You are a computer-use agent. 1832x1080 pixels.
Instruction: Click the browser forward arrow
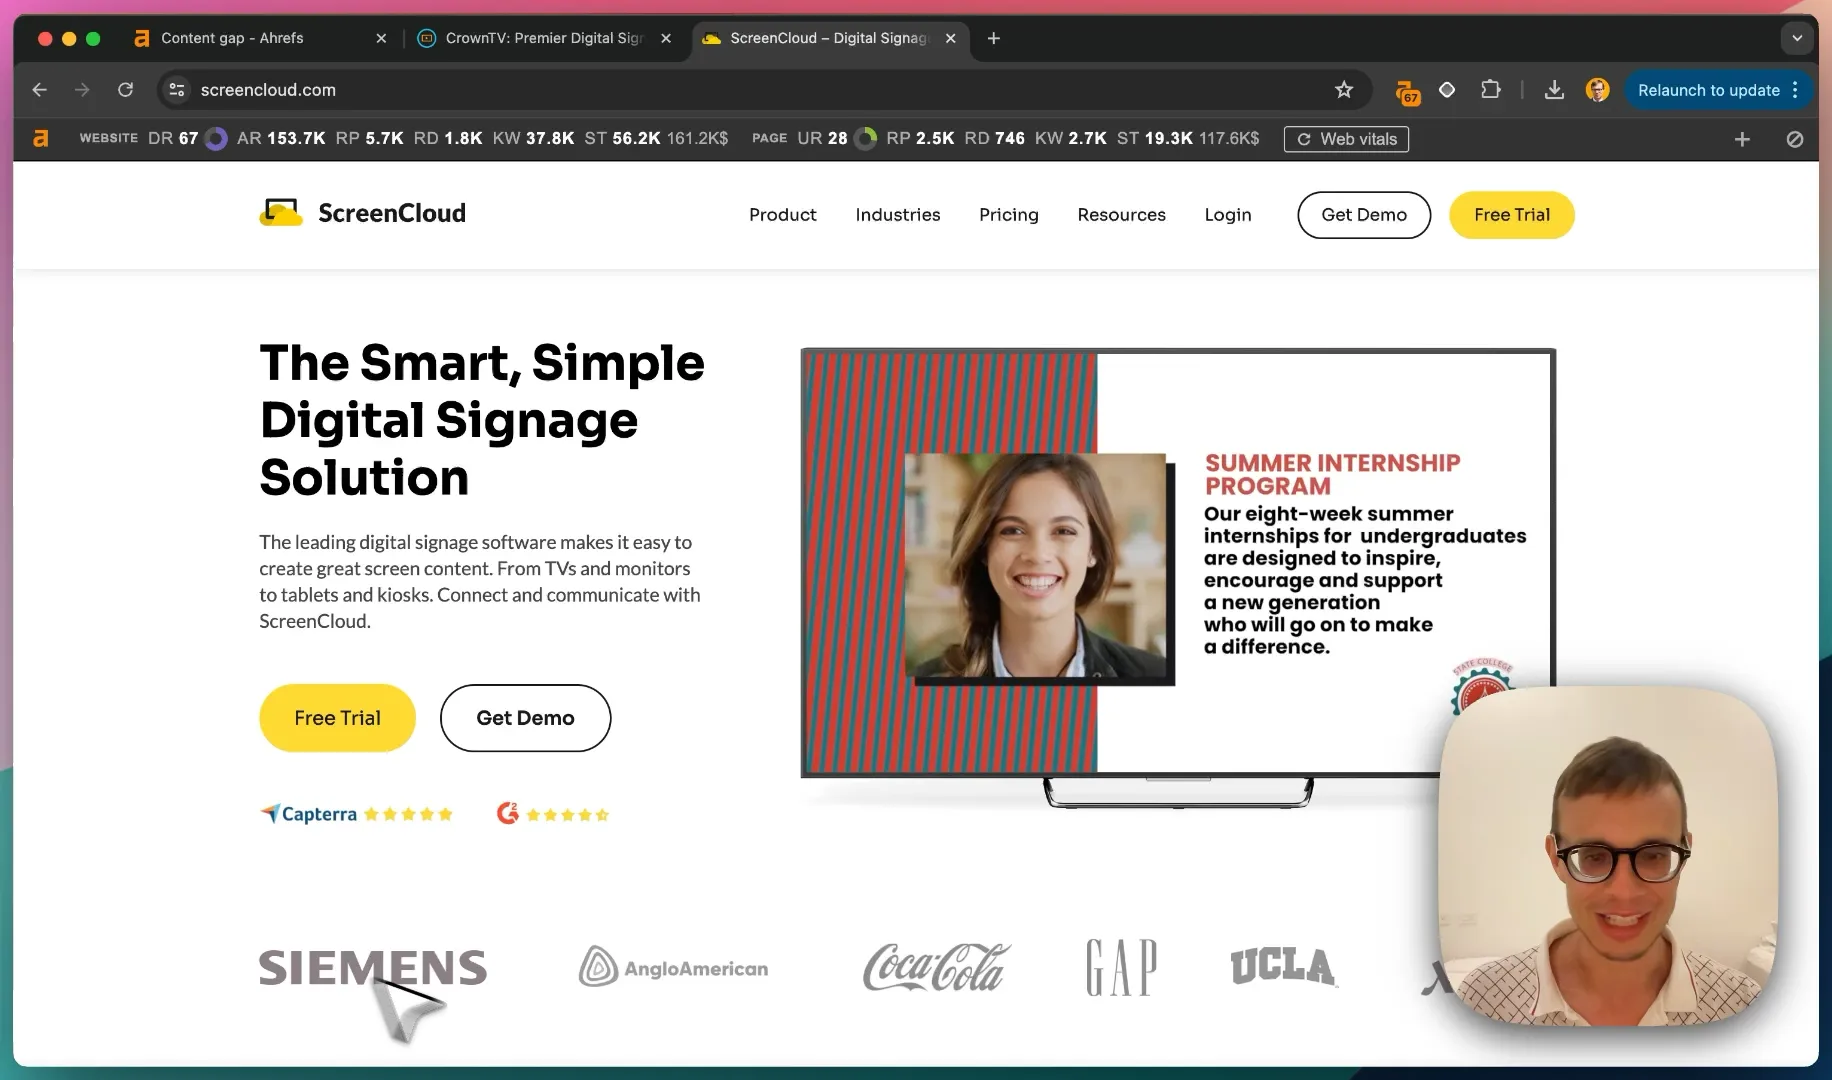pyautogui.click(x=82, y=90)
